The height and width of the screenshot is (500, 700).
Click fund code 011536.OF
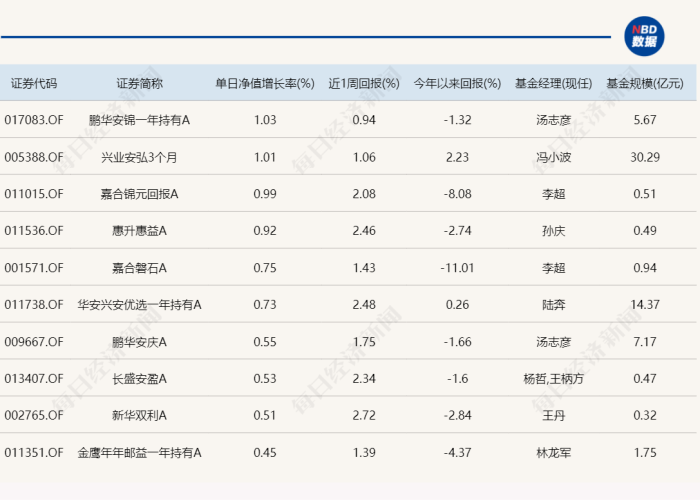pos(34,231)
